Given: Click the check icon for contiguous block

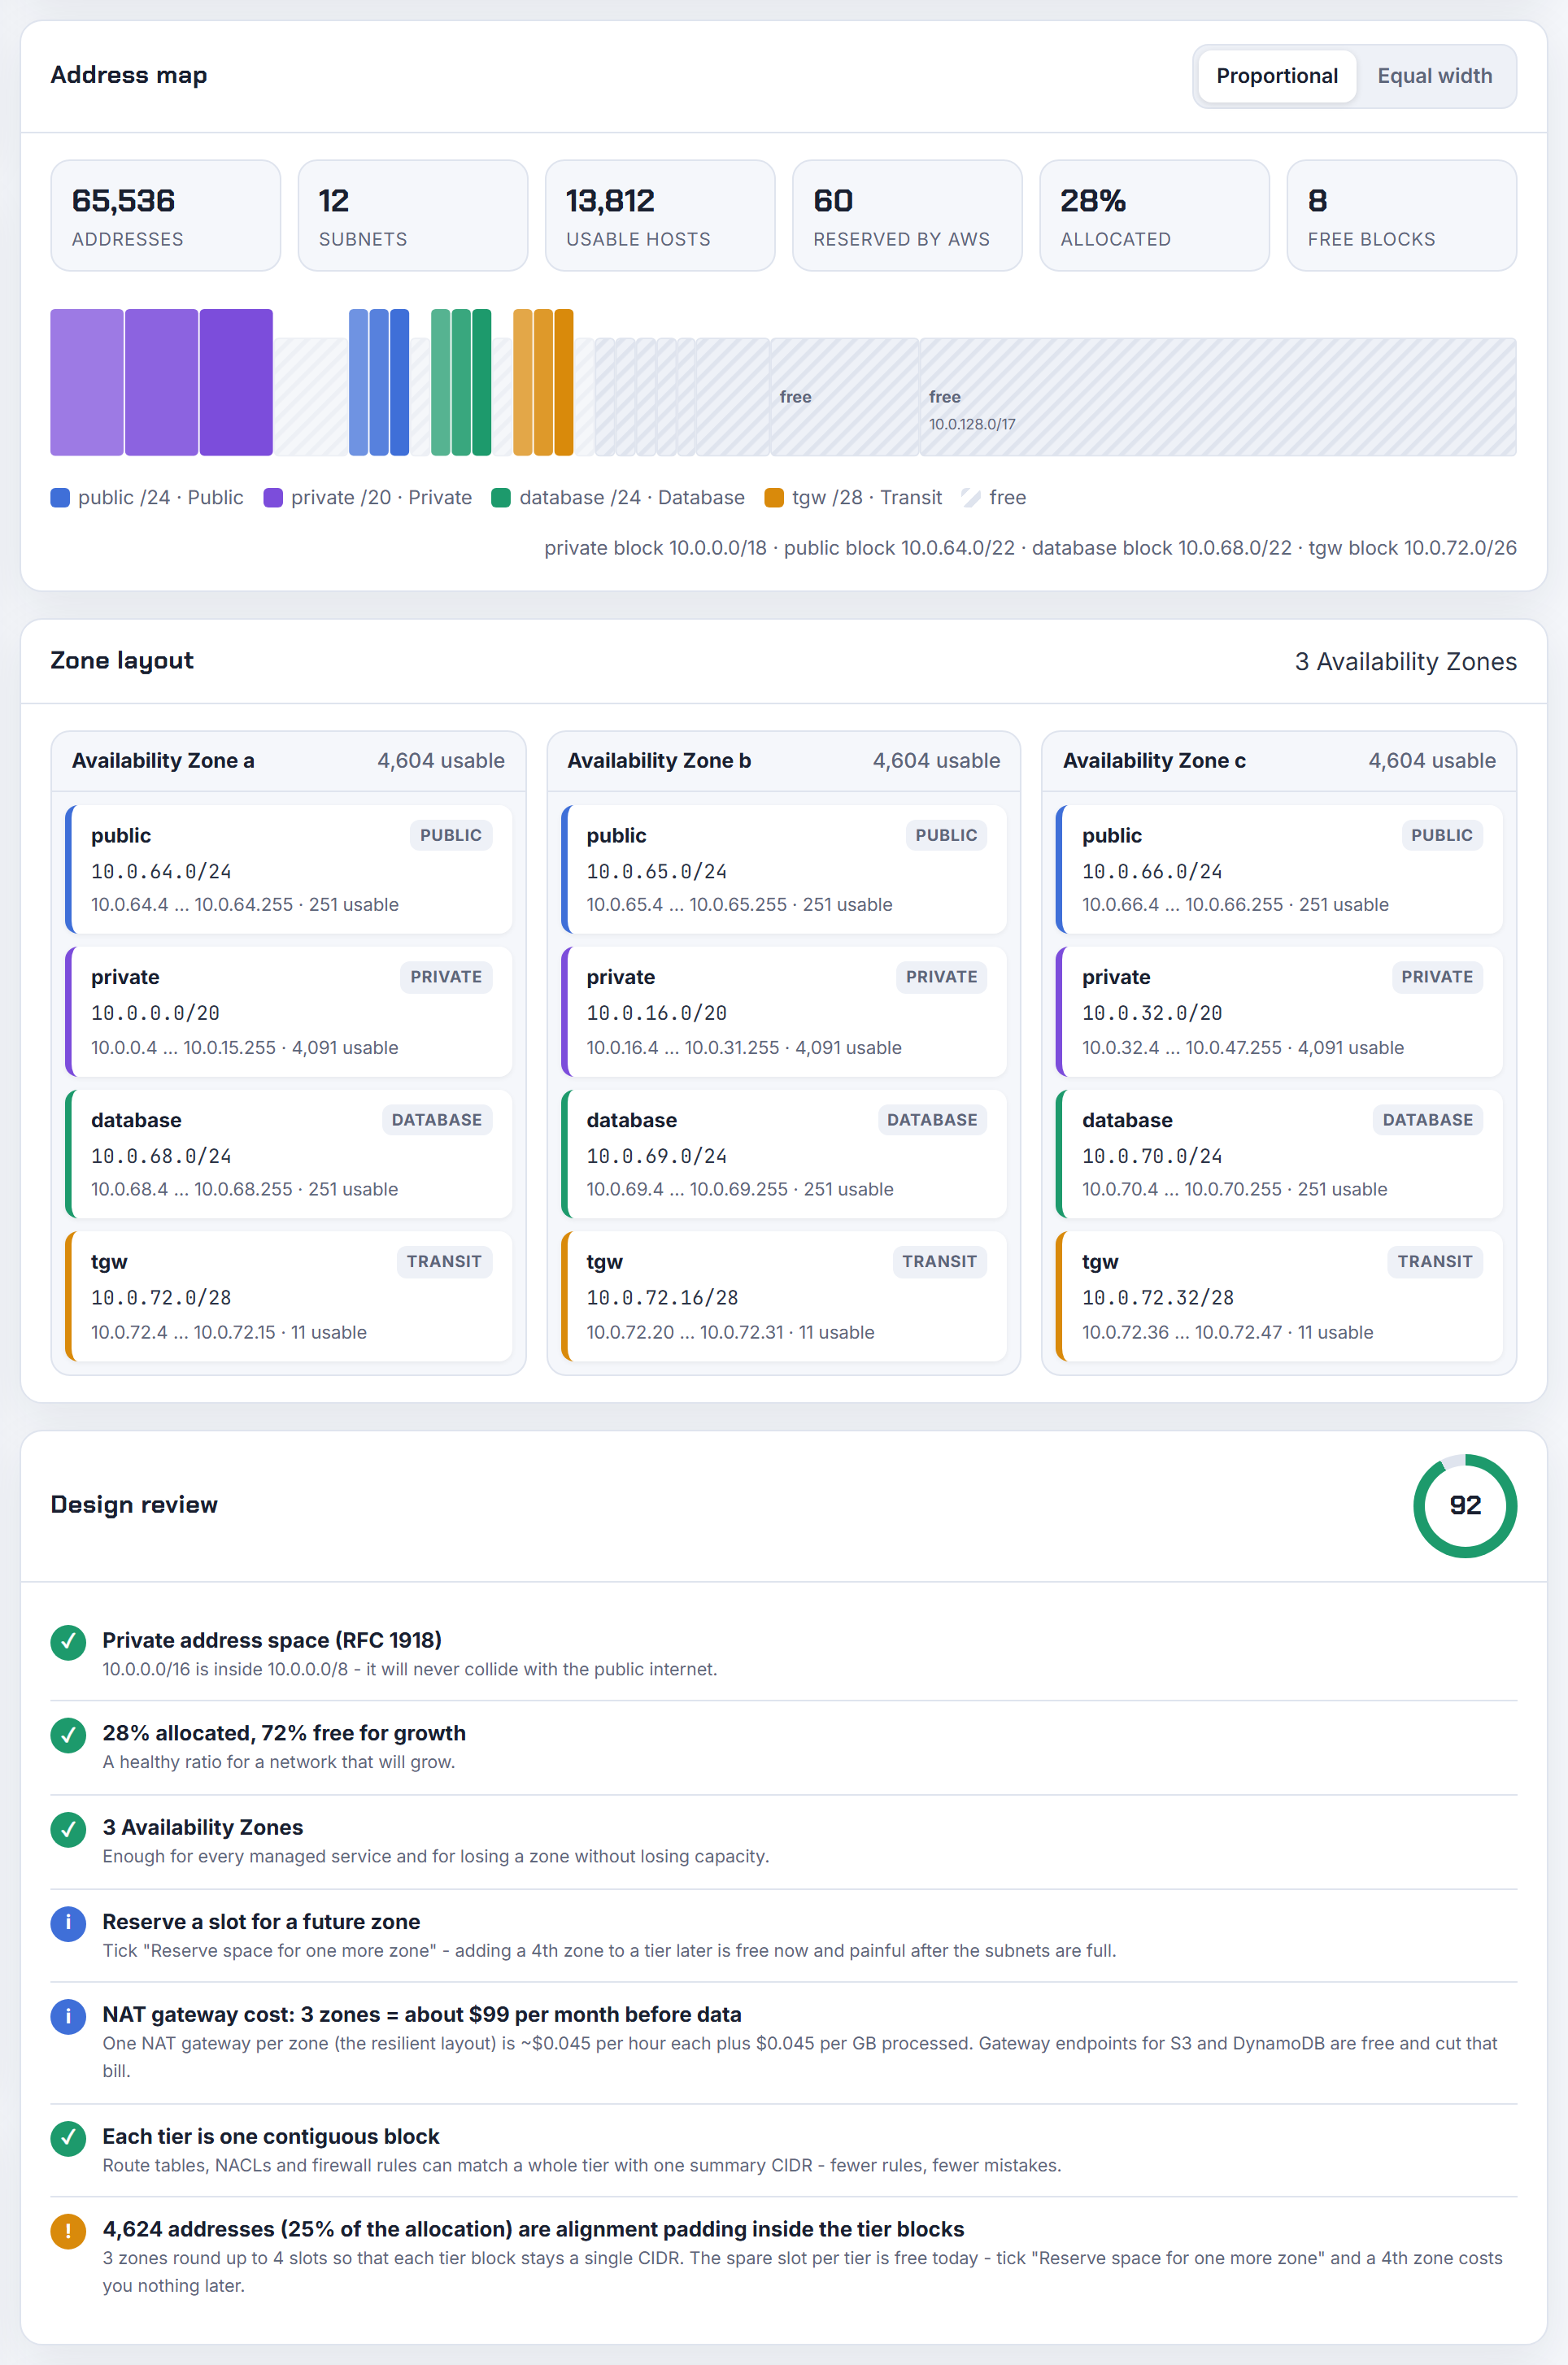Looking at the screenshot, I should click(68, 2138).
